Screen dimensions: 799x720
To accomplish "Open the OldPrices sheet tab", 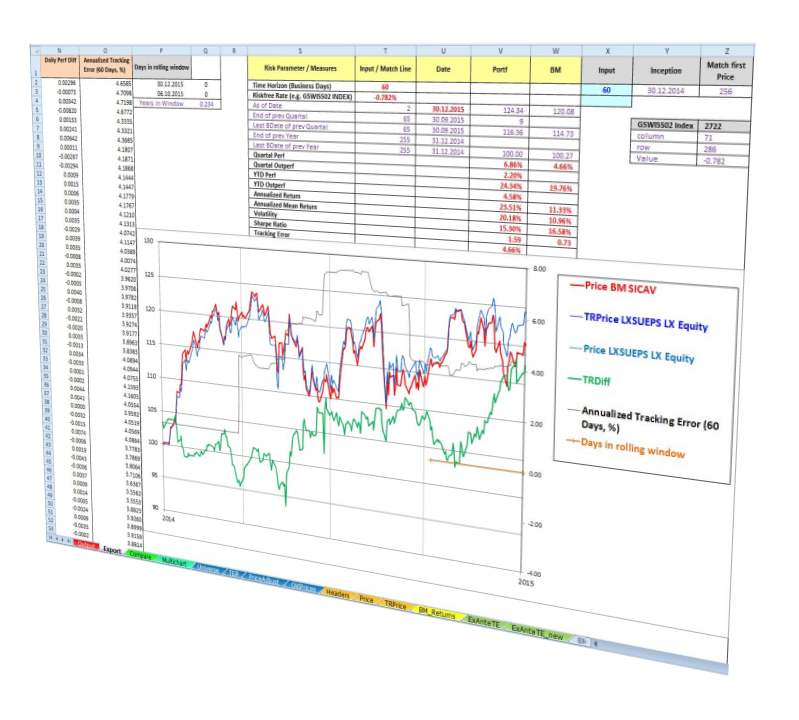I will click(303, 588).
